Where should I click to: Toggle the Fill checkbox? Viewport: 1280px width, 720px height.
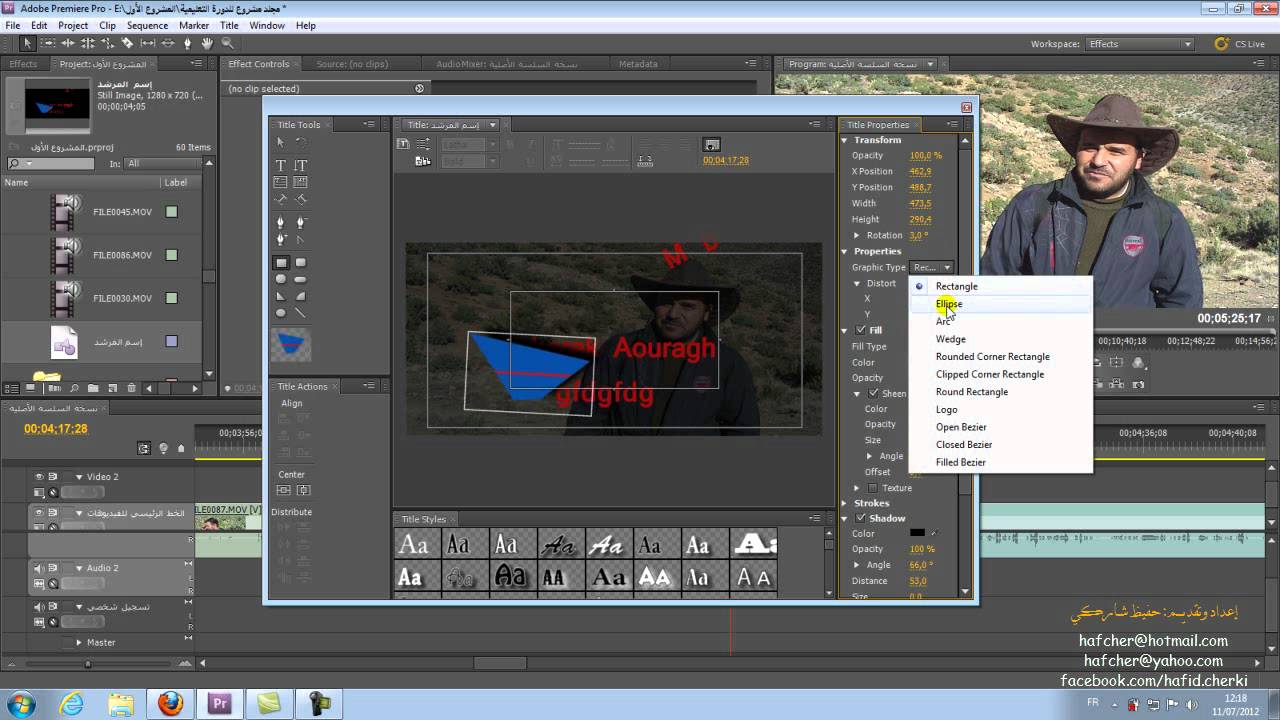[x=861, y=330]
